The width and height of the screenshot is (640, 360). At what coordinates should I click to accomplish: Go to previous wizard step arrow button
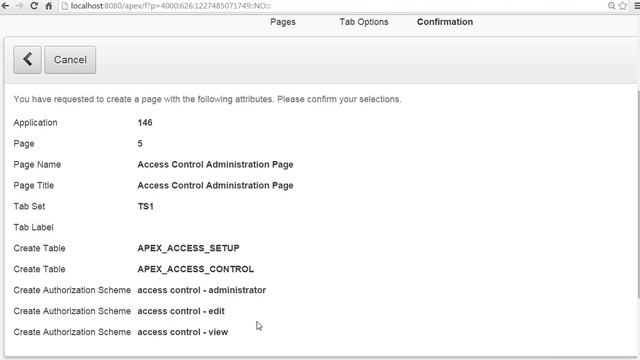click(x=27, y=60)
